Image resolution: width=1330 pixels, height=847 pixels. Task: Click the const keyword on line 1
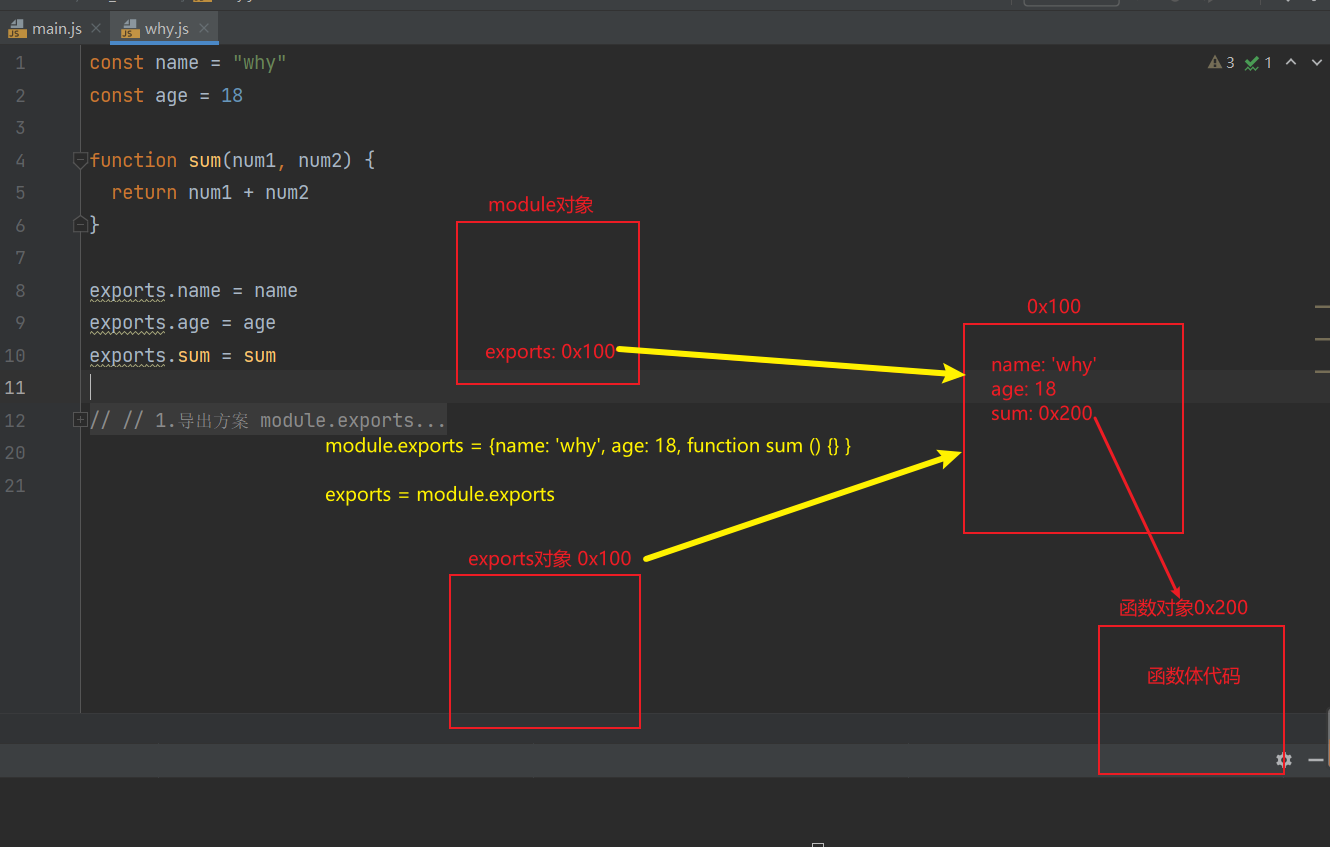(117, 63)
